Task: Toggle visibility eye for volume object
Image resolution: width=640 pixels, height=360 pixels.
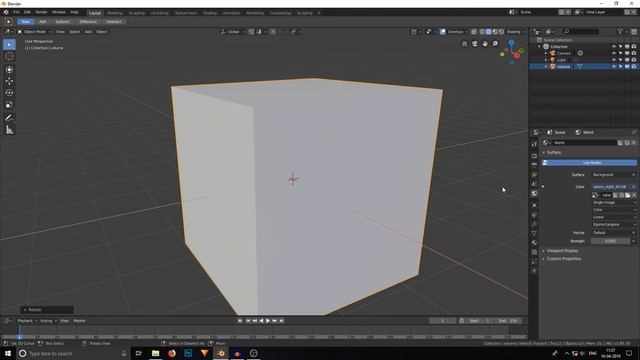Action: (x=613, y=66)
